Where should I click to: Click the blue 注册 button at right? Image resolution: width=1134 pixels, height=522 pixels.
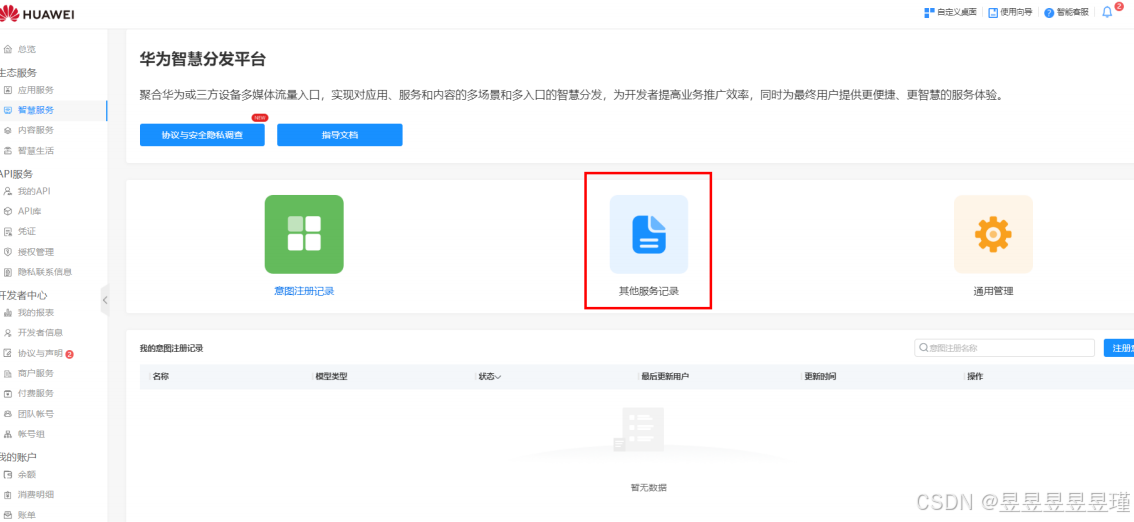coord(1119,348)
